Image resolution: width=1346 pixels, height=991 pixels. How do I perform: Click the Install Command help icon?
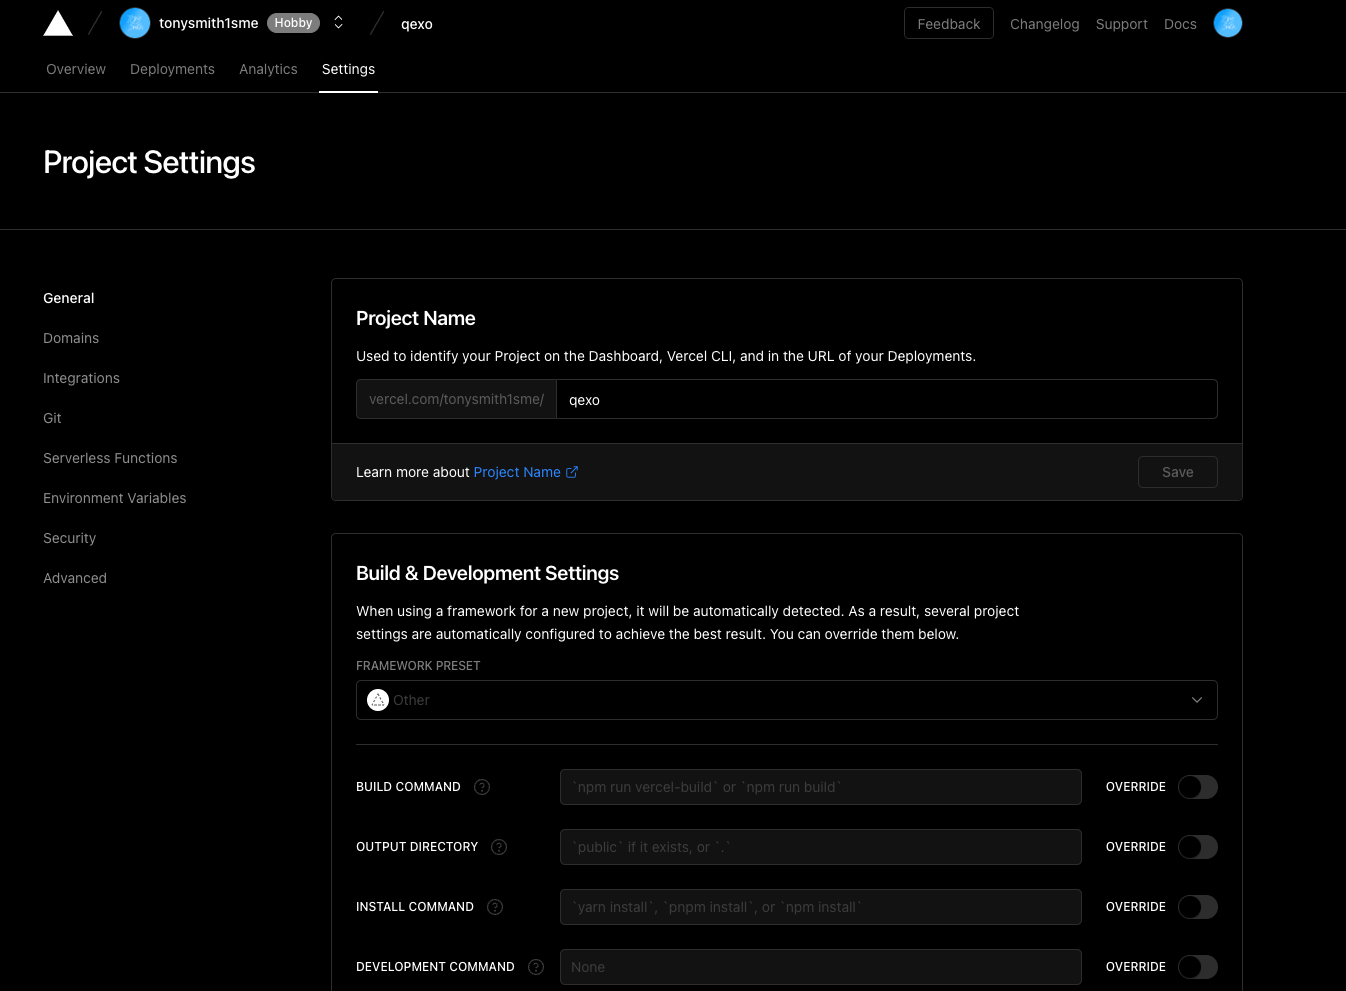[495, 907]
